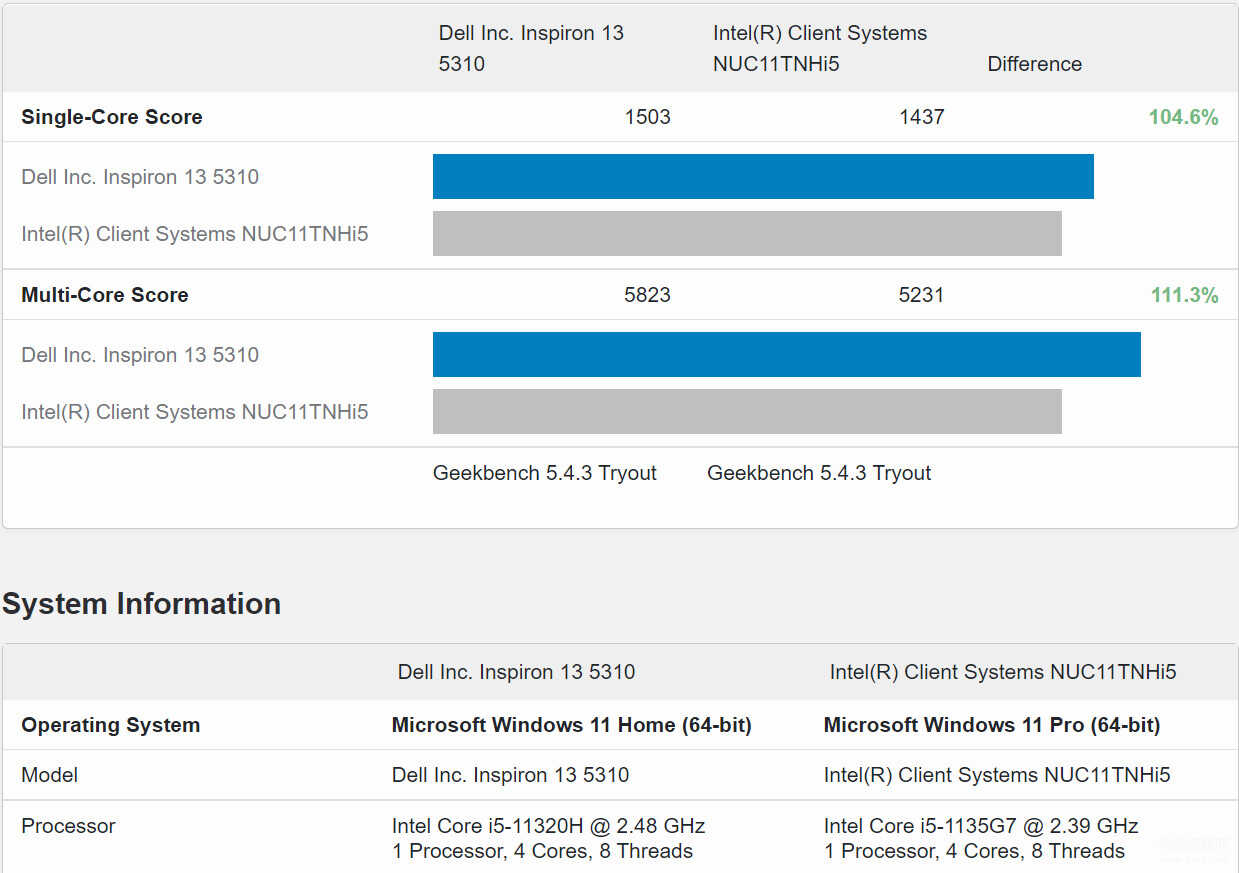Select the gray NUC11TNHi5 single-core score bar
The image size is (1239, 873).
pyautogui.click(x=746, y=233)
